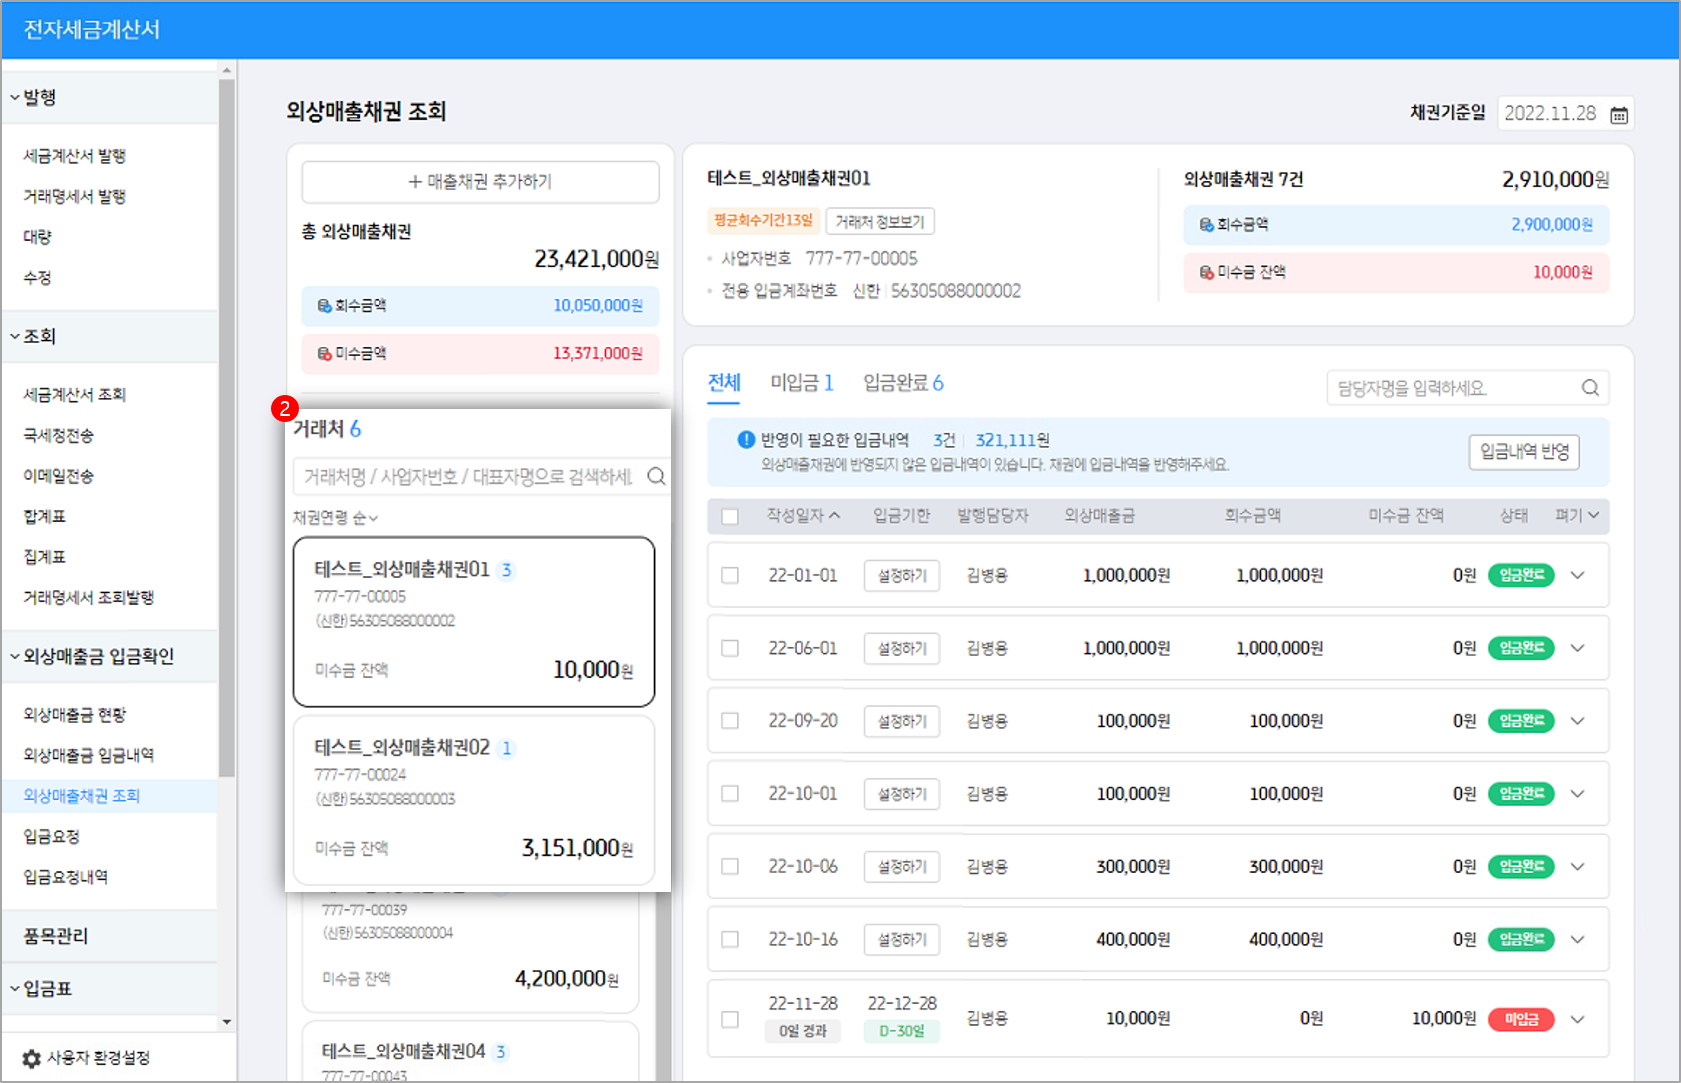Click the 미수금액 icon in 총 외상매출채권 card
This screenshot has width=1681, height=1083.
pos(324,354)
